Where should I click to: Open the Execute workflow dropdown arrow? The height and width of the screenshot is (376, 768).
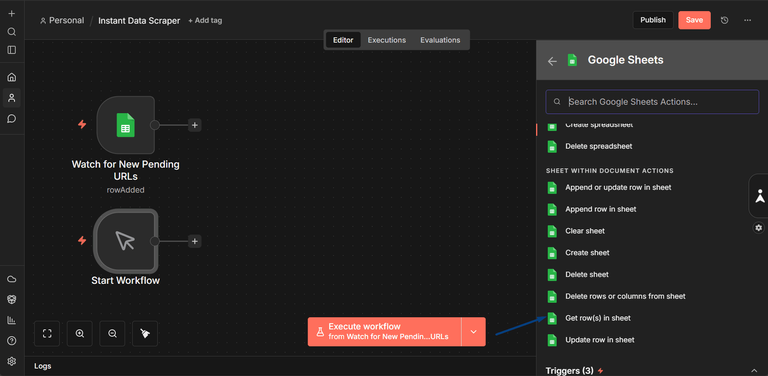click(x=474, y=331)
